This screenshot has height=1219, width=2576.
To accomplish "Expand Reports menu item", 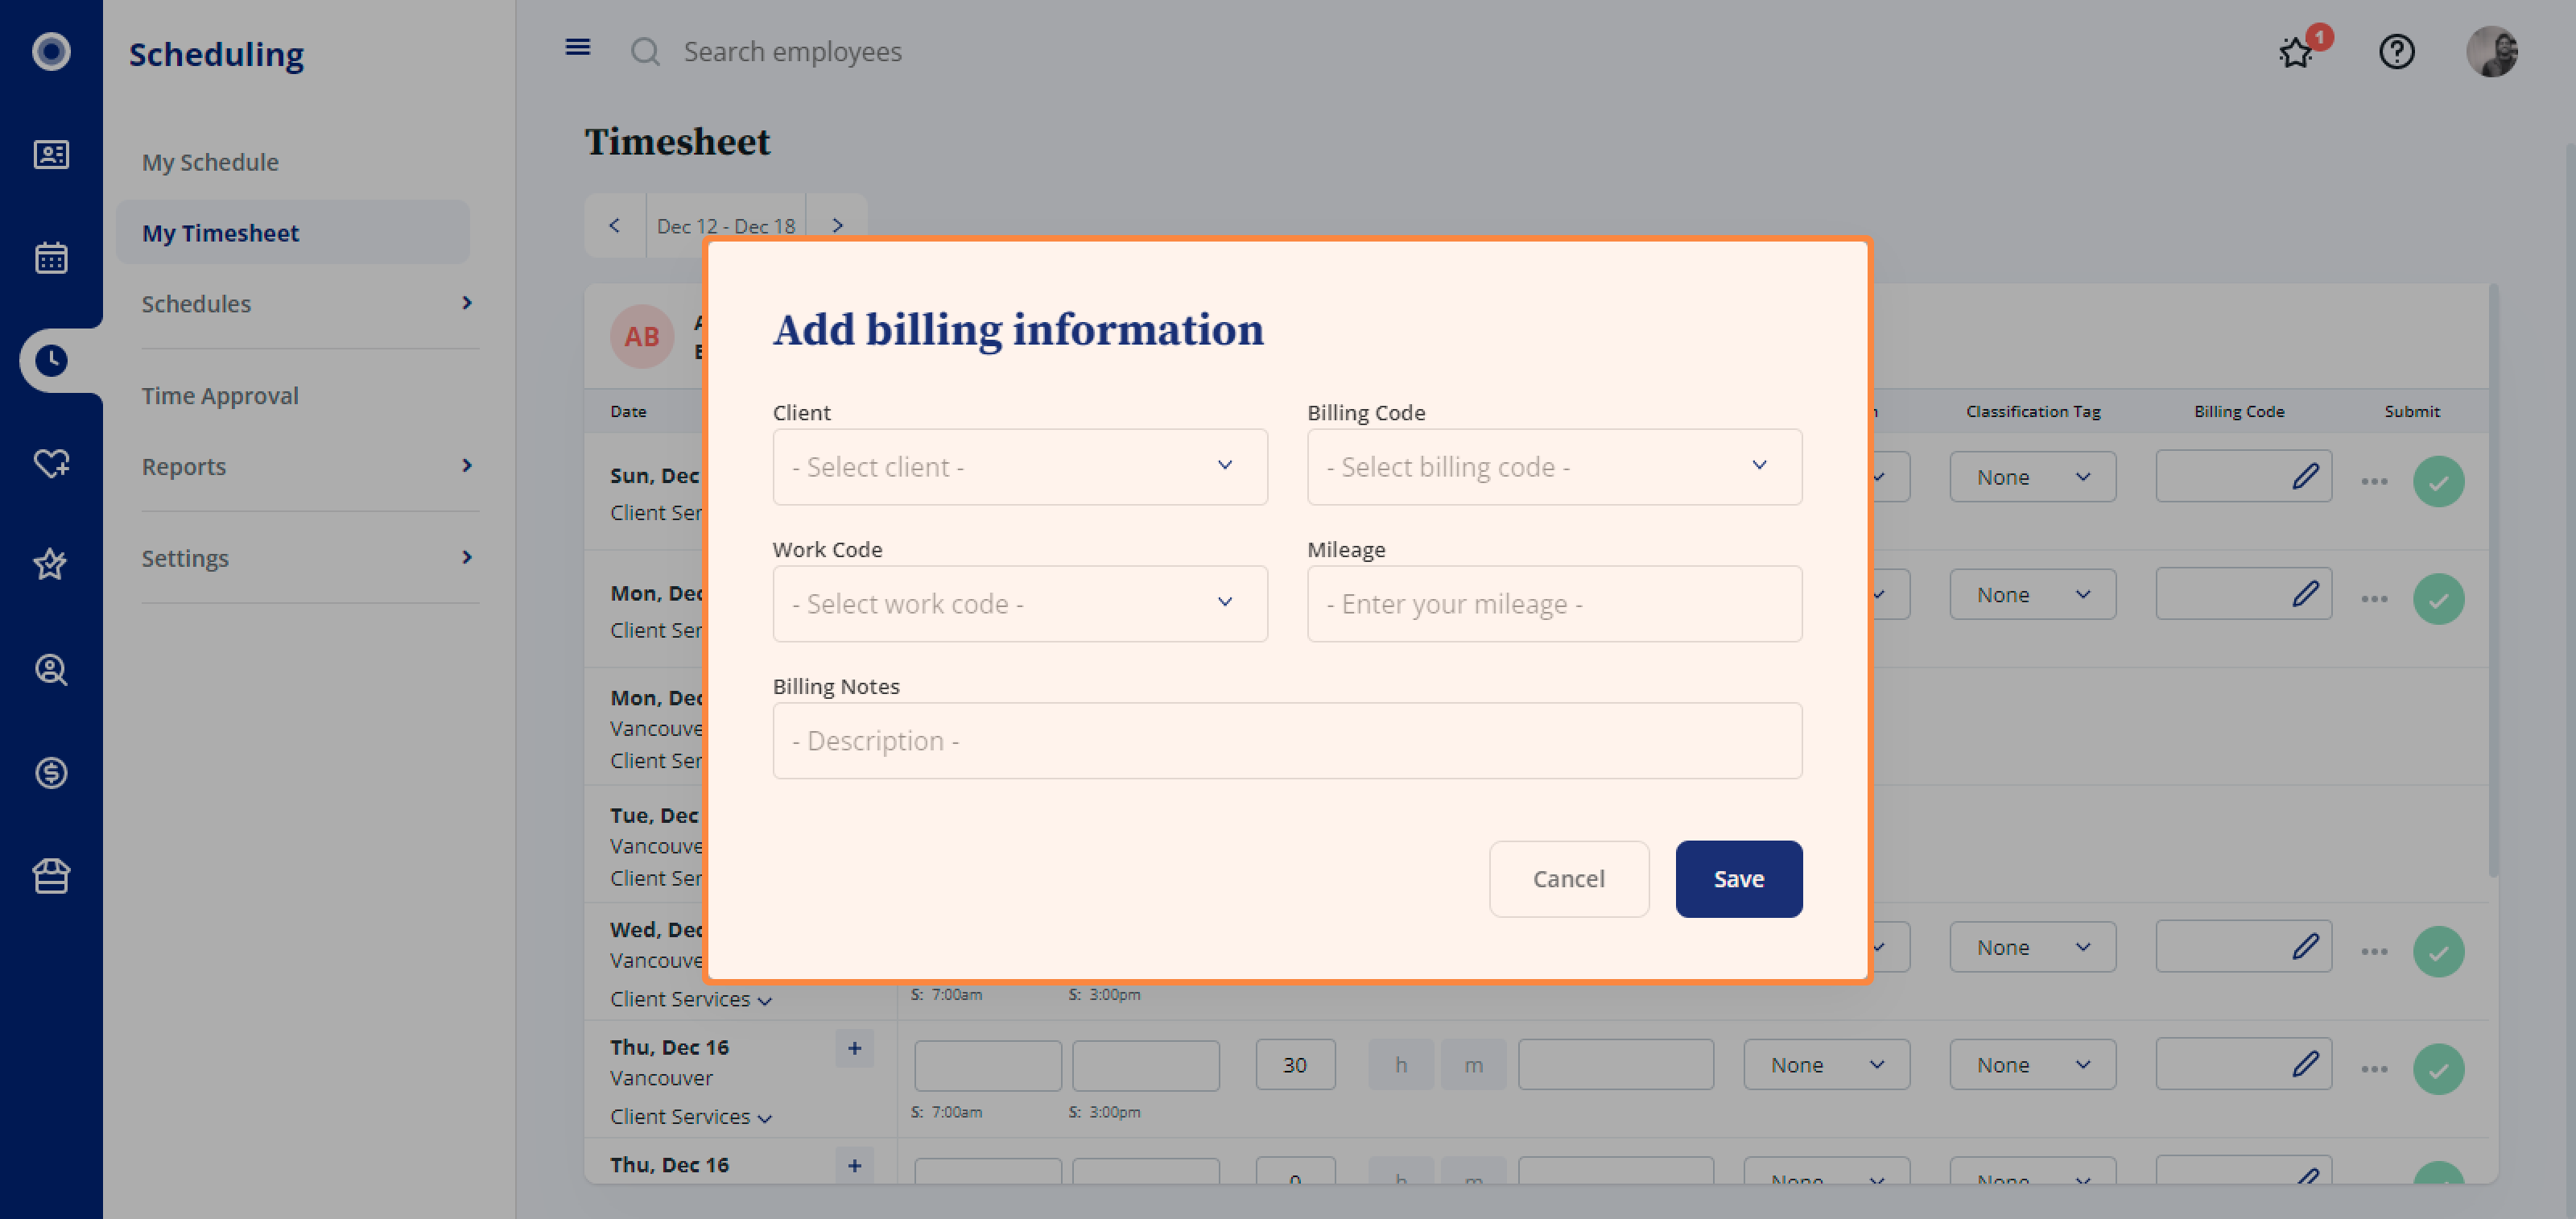I will (309, 466).
